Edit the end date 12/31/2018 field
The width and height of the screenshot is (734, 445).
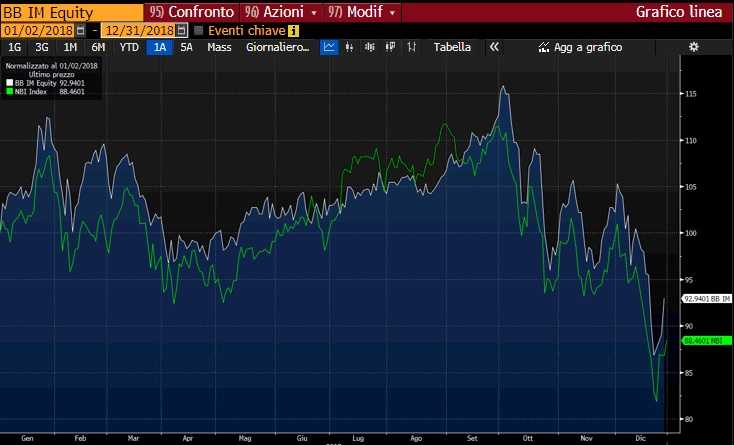pyautogui.click(x=139, y=31)
